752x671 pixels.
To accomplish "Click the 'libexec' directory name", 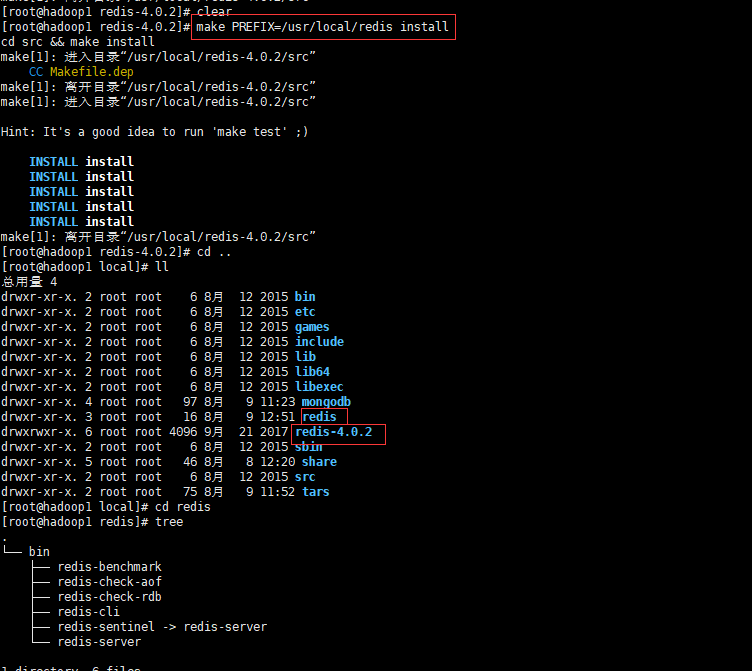I will coord(319,387).
